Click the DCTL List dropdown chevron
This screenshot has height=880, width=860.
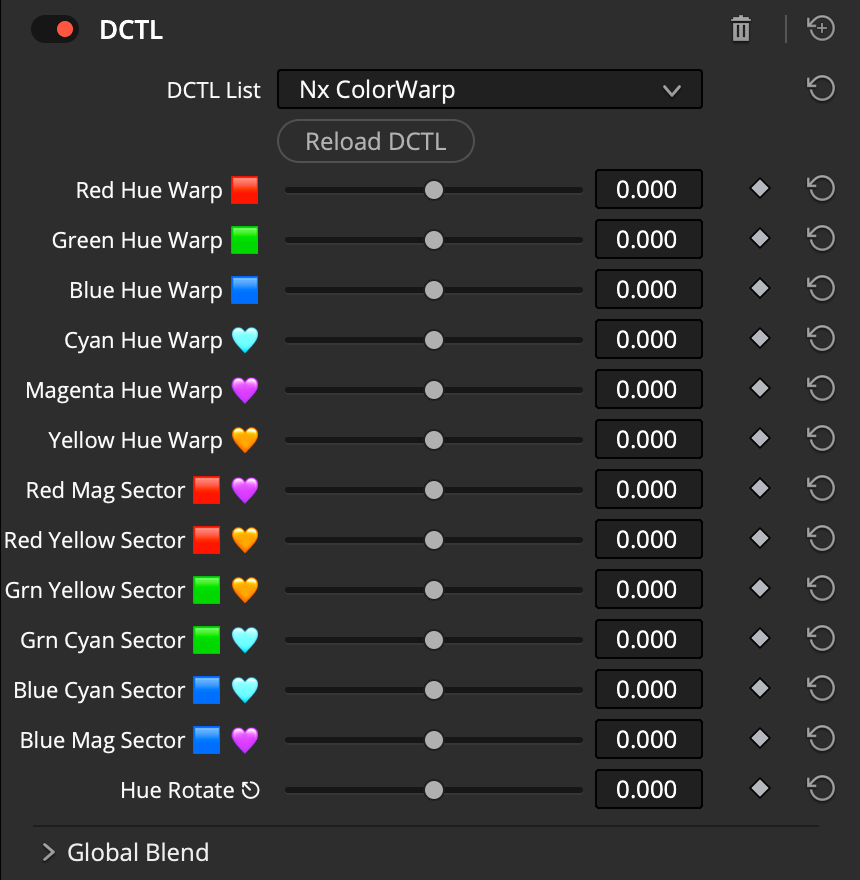pyautogui.click(x=672, y=89)
